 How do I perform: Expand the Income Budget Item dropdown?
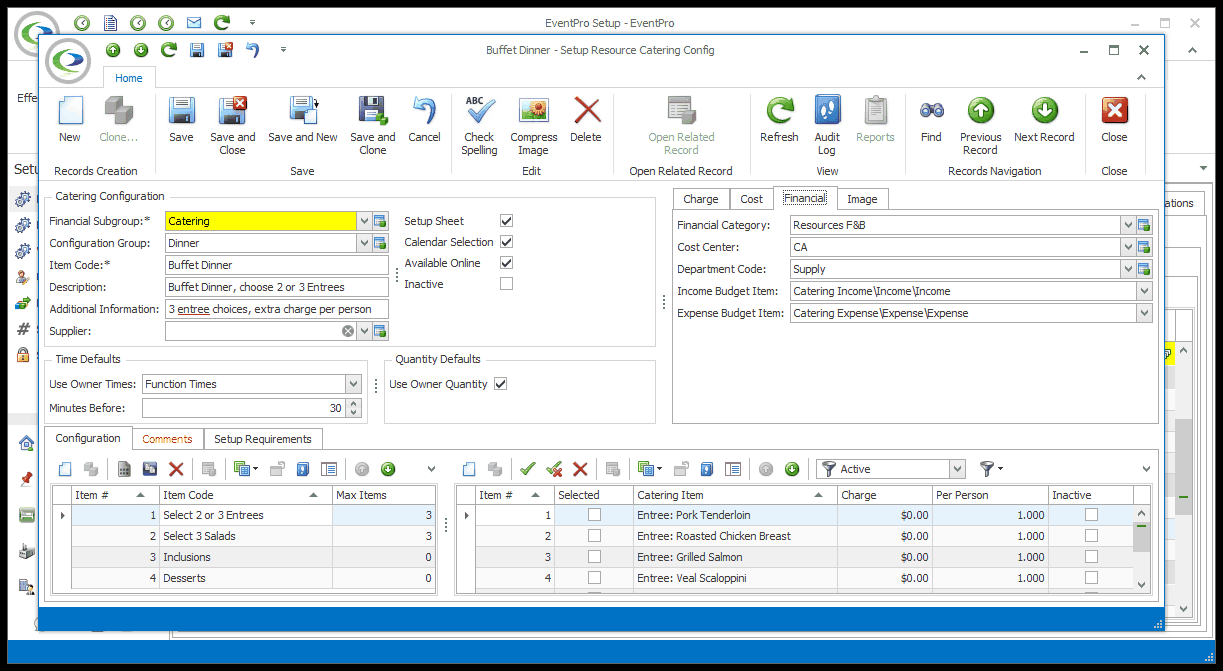1144,291
